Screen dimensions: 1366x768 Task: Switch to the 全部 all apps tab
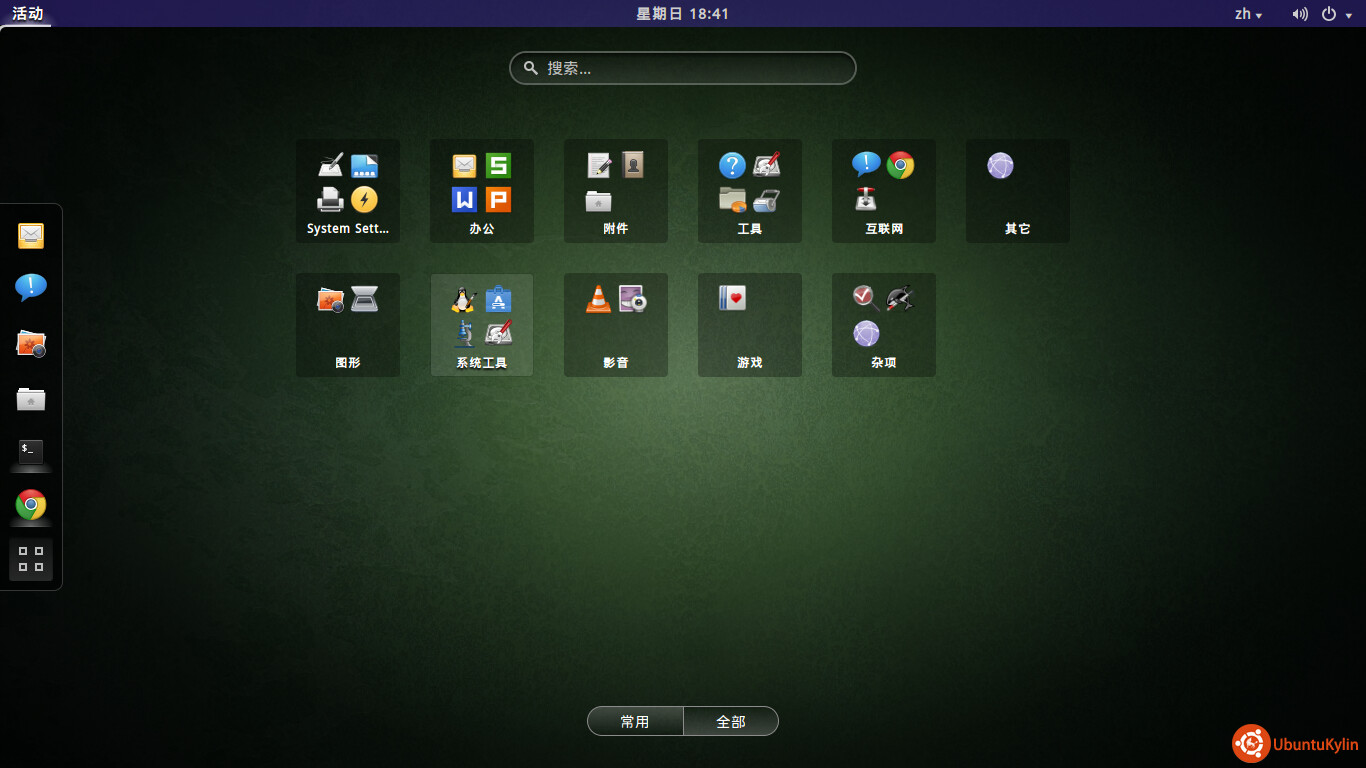pos(731,721)
